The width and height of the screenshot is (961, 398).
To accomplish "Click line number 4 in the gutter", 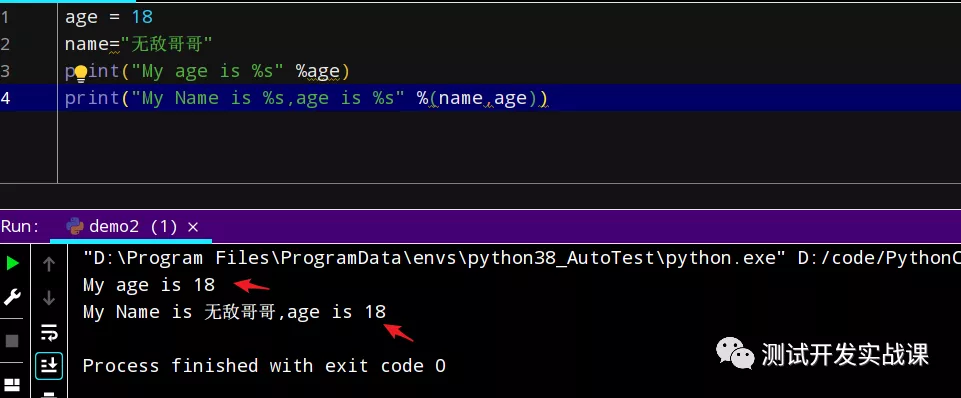I will click(x=5, y=98).
